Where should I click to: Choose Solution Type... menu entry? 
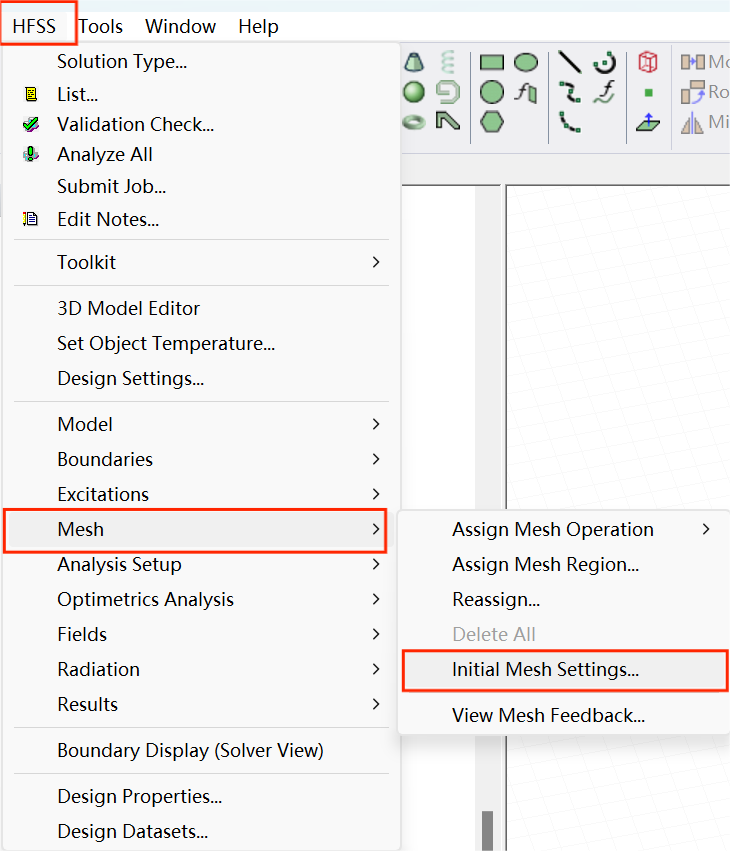coord(122,61)
